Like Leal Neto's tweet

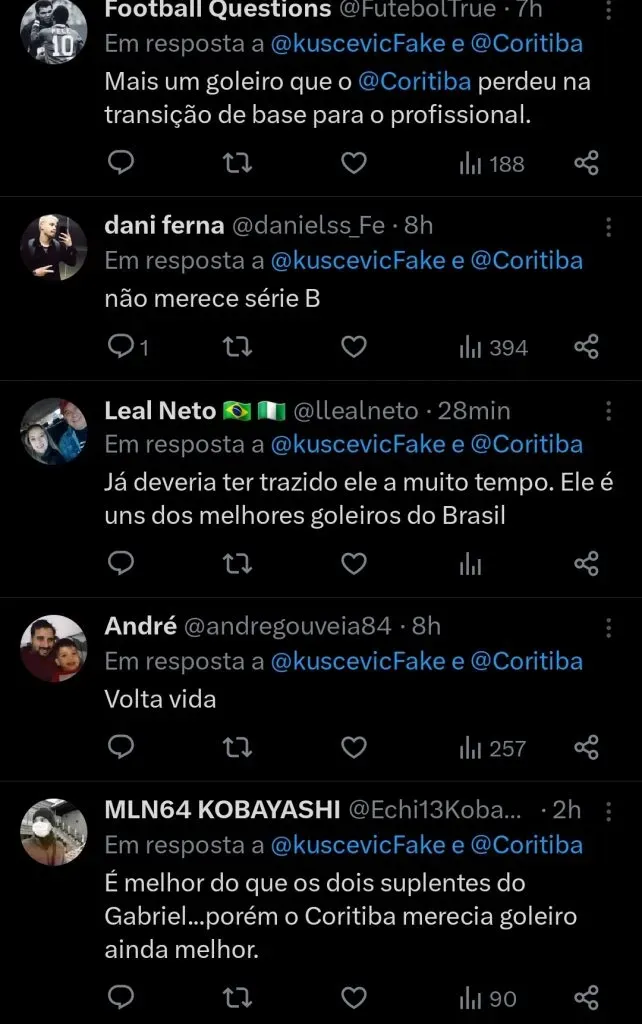pyautogui.click(x=354, y=564)
